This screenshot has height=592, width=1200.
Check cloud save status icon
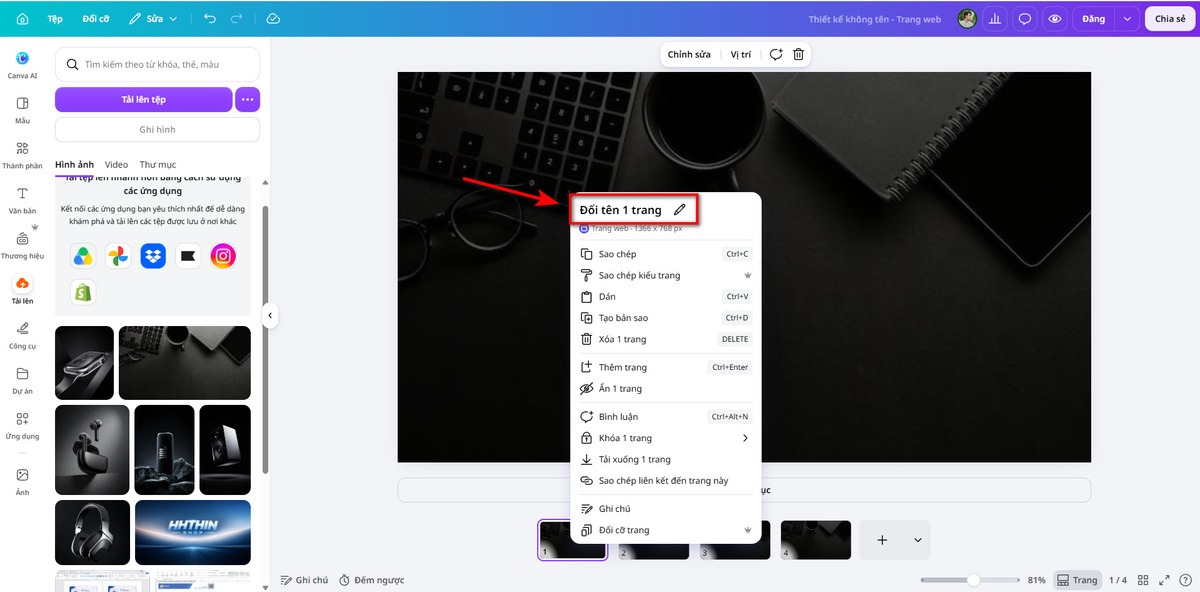click(x=273, y=18)
